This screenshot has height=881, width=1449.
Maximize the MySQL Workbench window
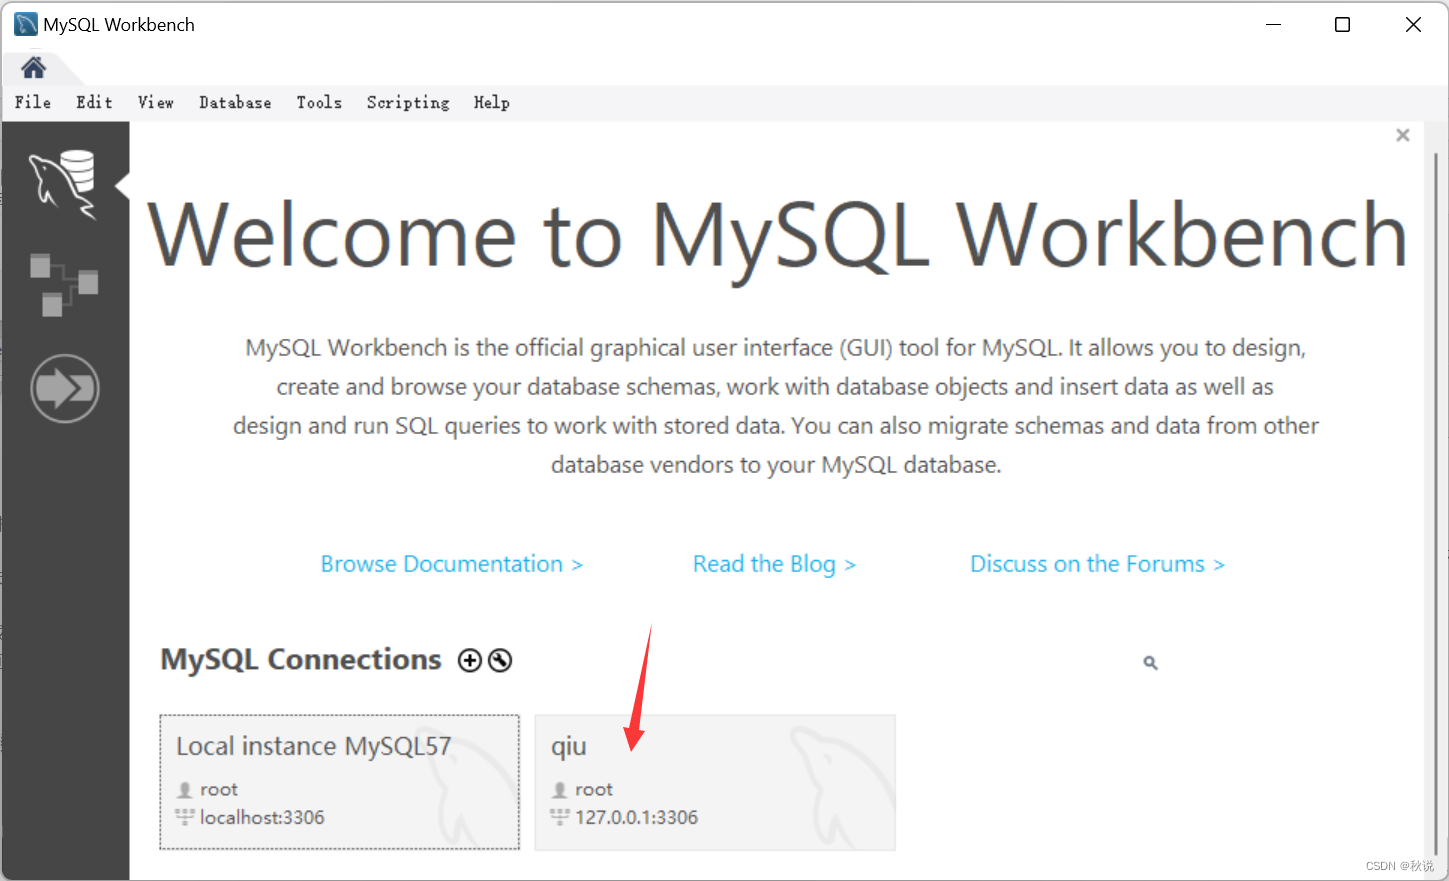(1343, 24)
